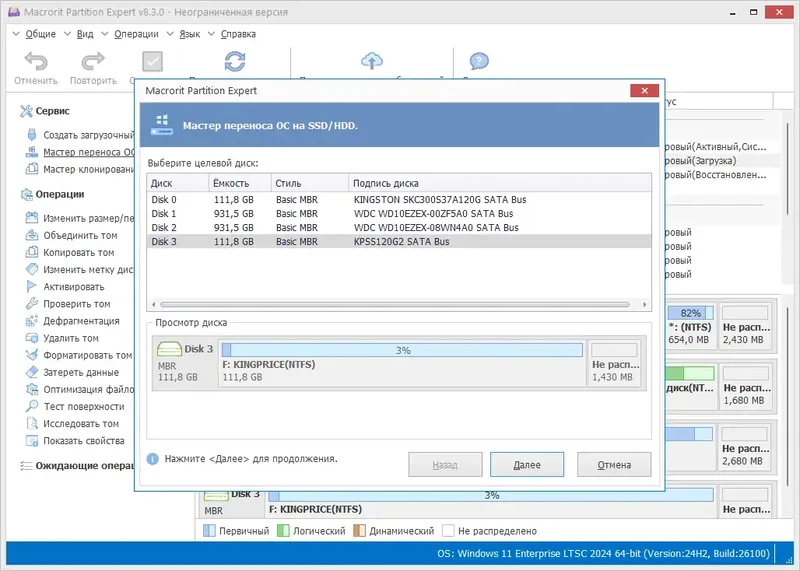Click the cloud upload icon in toolbar

click(372, 61)
